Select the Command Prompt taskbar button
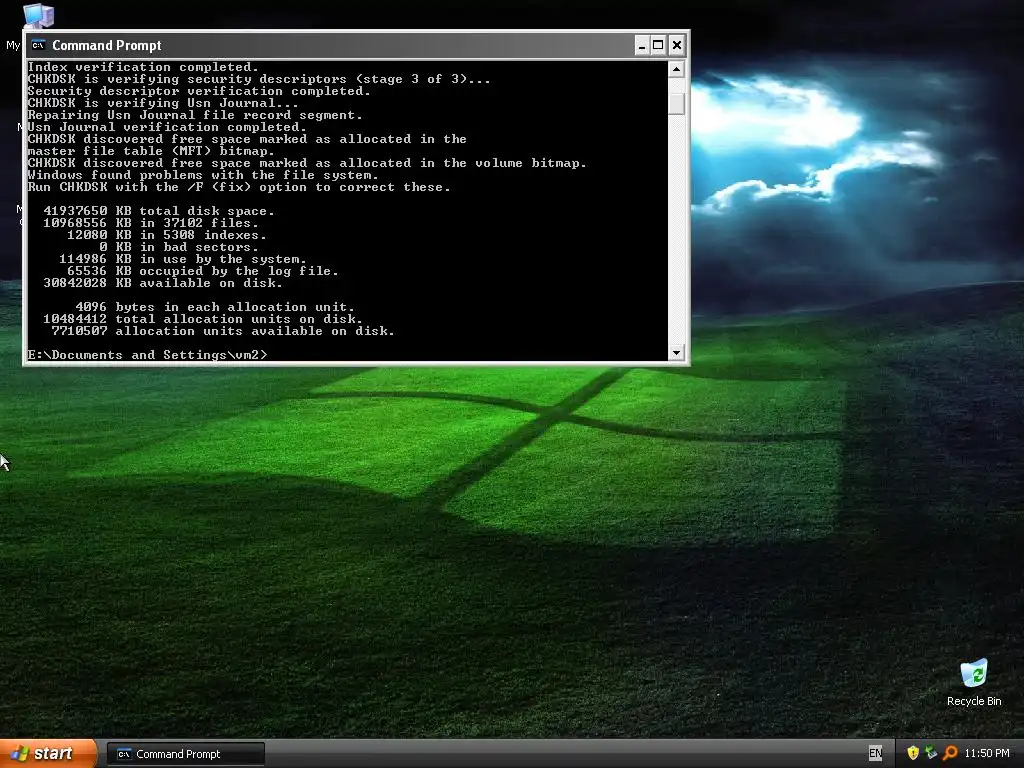This screenshot has height=768, width=1024. 185,754
